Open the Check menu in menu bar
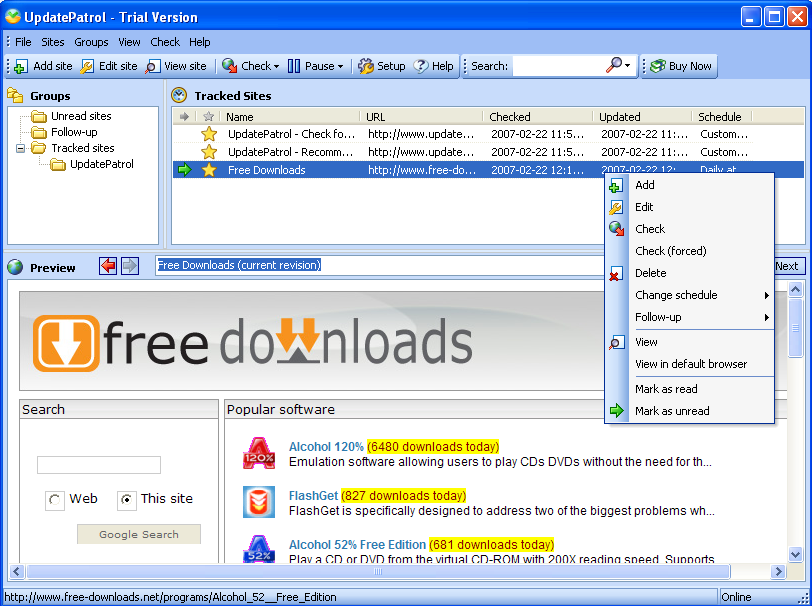 [165, 42]
